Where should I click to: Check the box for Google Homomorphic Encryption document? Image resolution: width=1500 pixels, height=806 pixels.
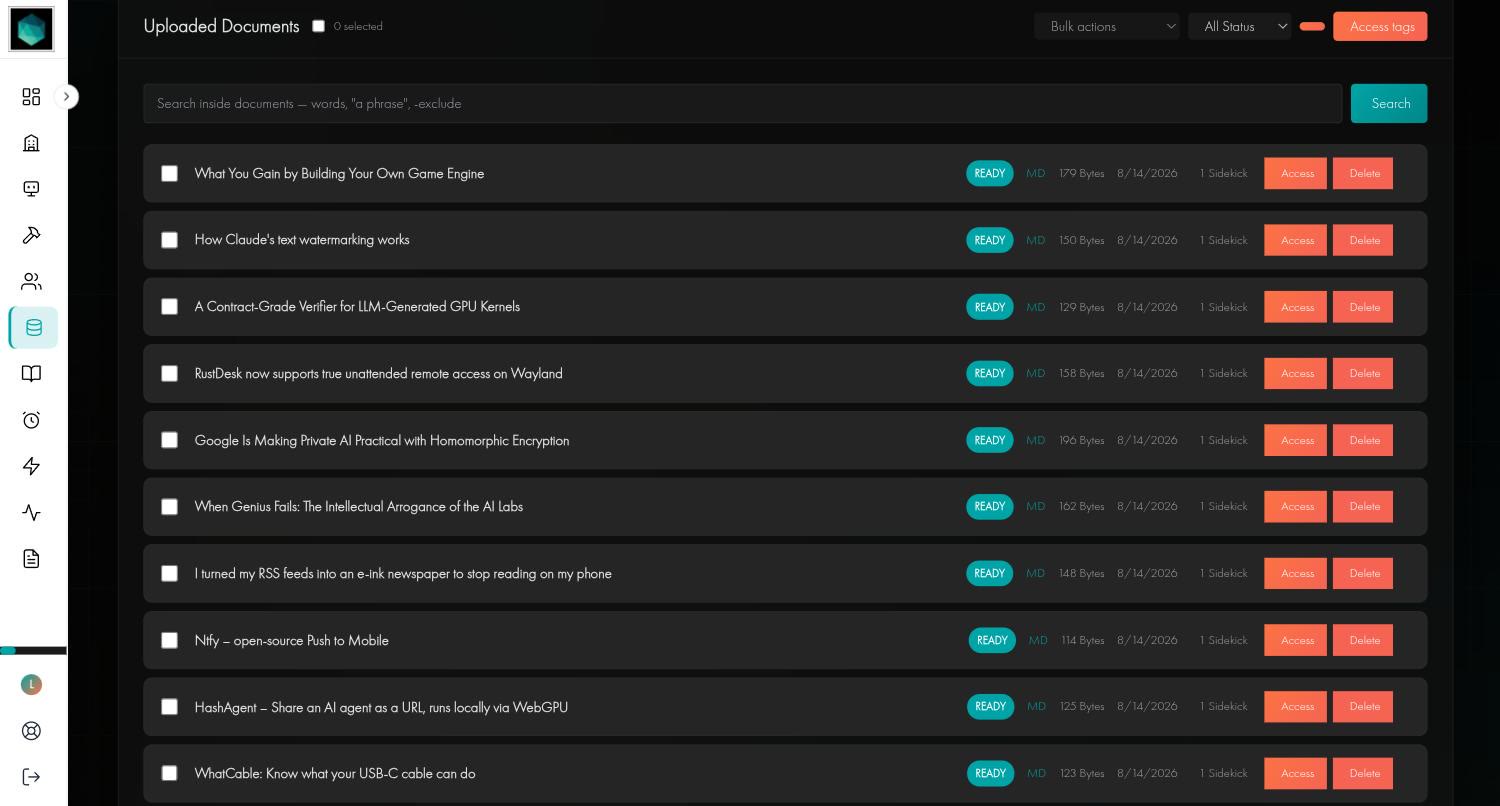coord(170,440)
